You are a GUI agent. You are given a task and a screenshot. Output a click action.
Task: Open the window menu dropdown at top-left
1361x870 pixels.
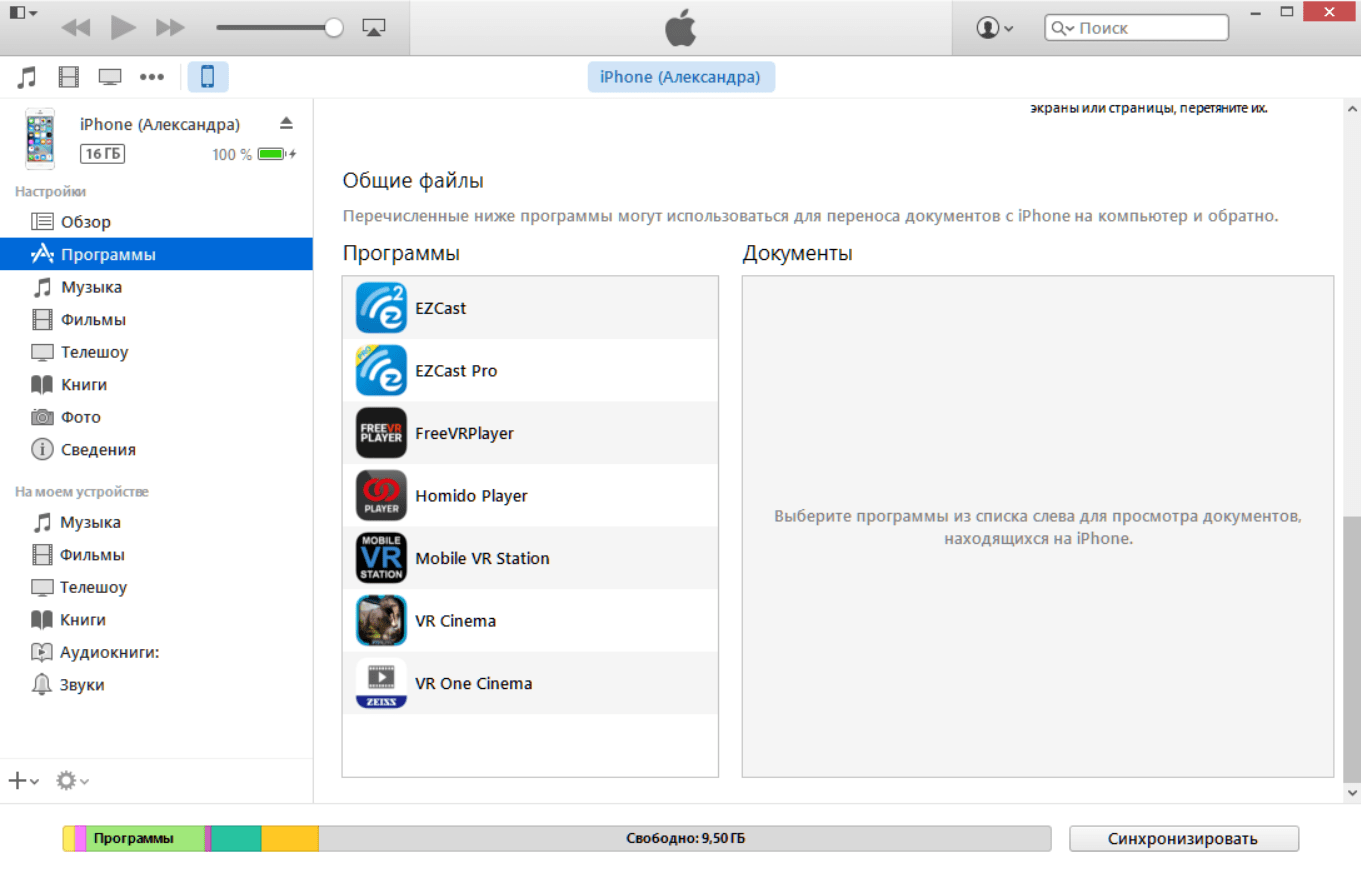coord(24,13)
